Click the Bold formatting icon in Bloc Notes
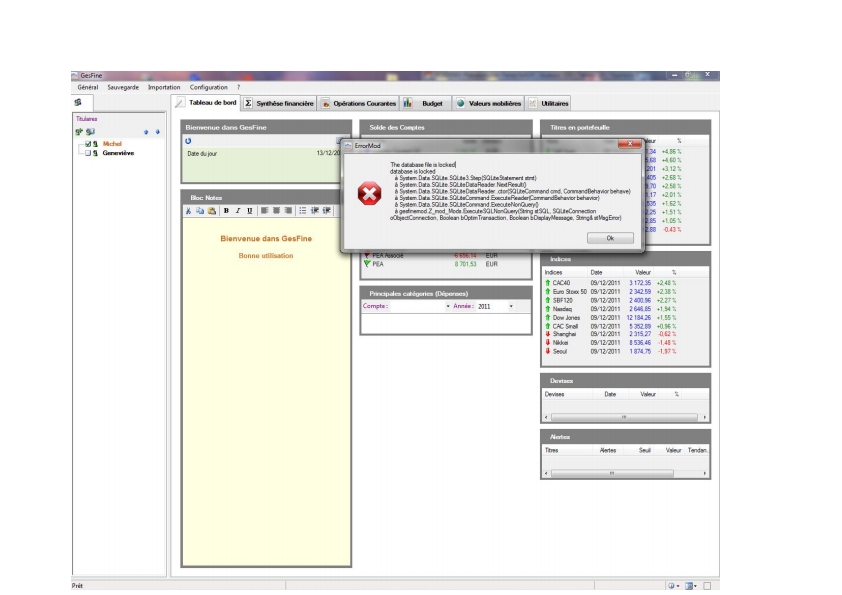This screenshot has height=595, width=842. (226, 211)
